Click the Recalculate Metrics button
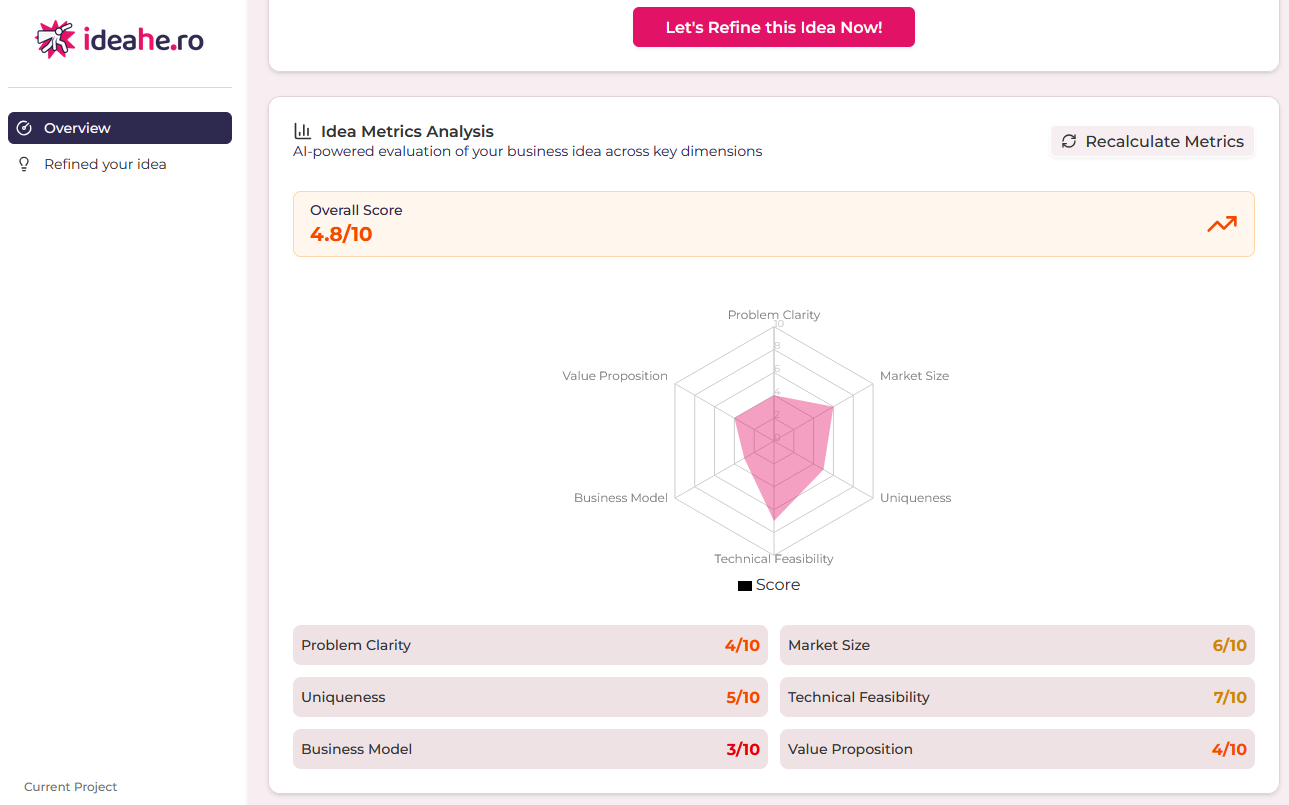Image resolution: width=1289 pixels, height=805 pixels. 1151,141
